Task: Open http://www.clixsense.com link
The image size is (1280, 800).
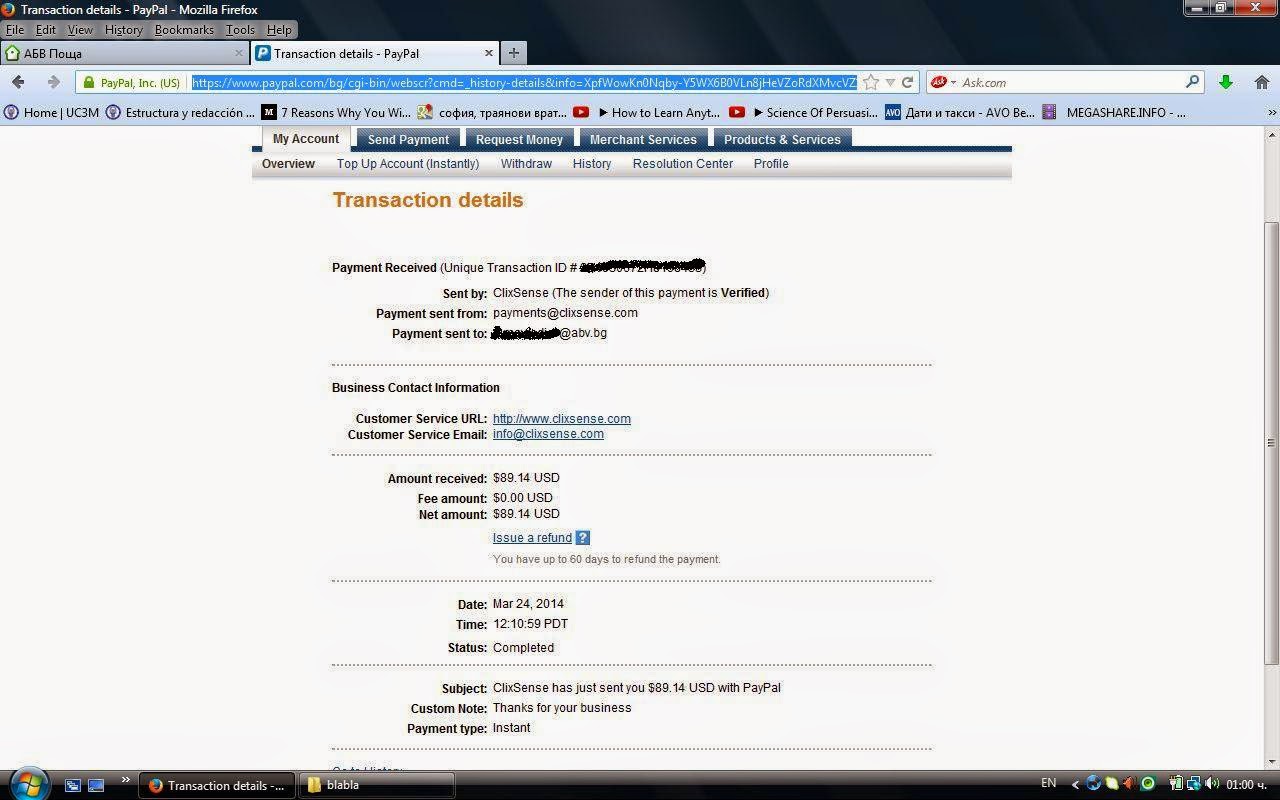Action: (x=562, y=419)
